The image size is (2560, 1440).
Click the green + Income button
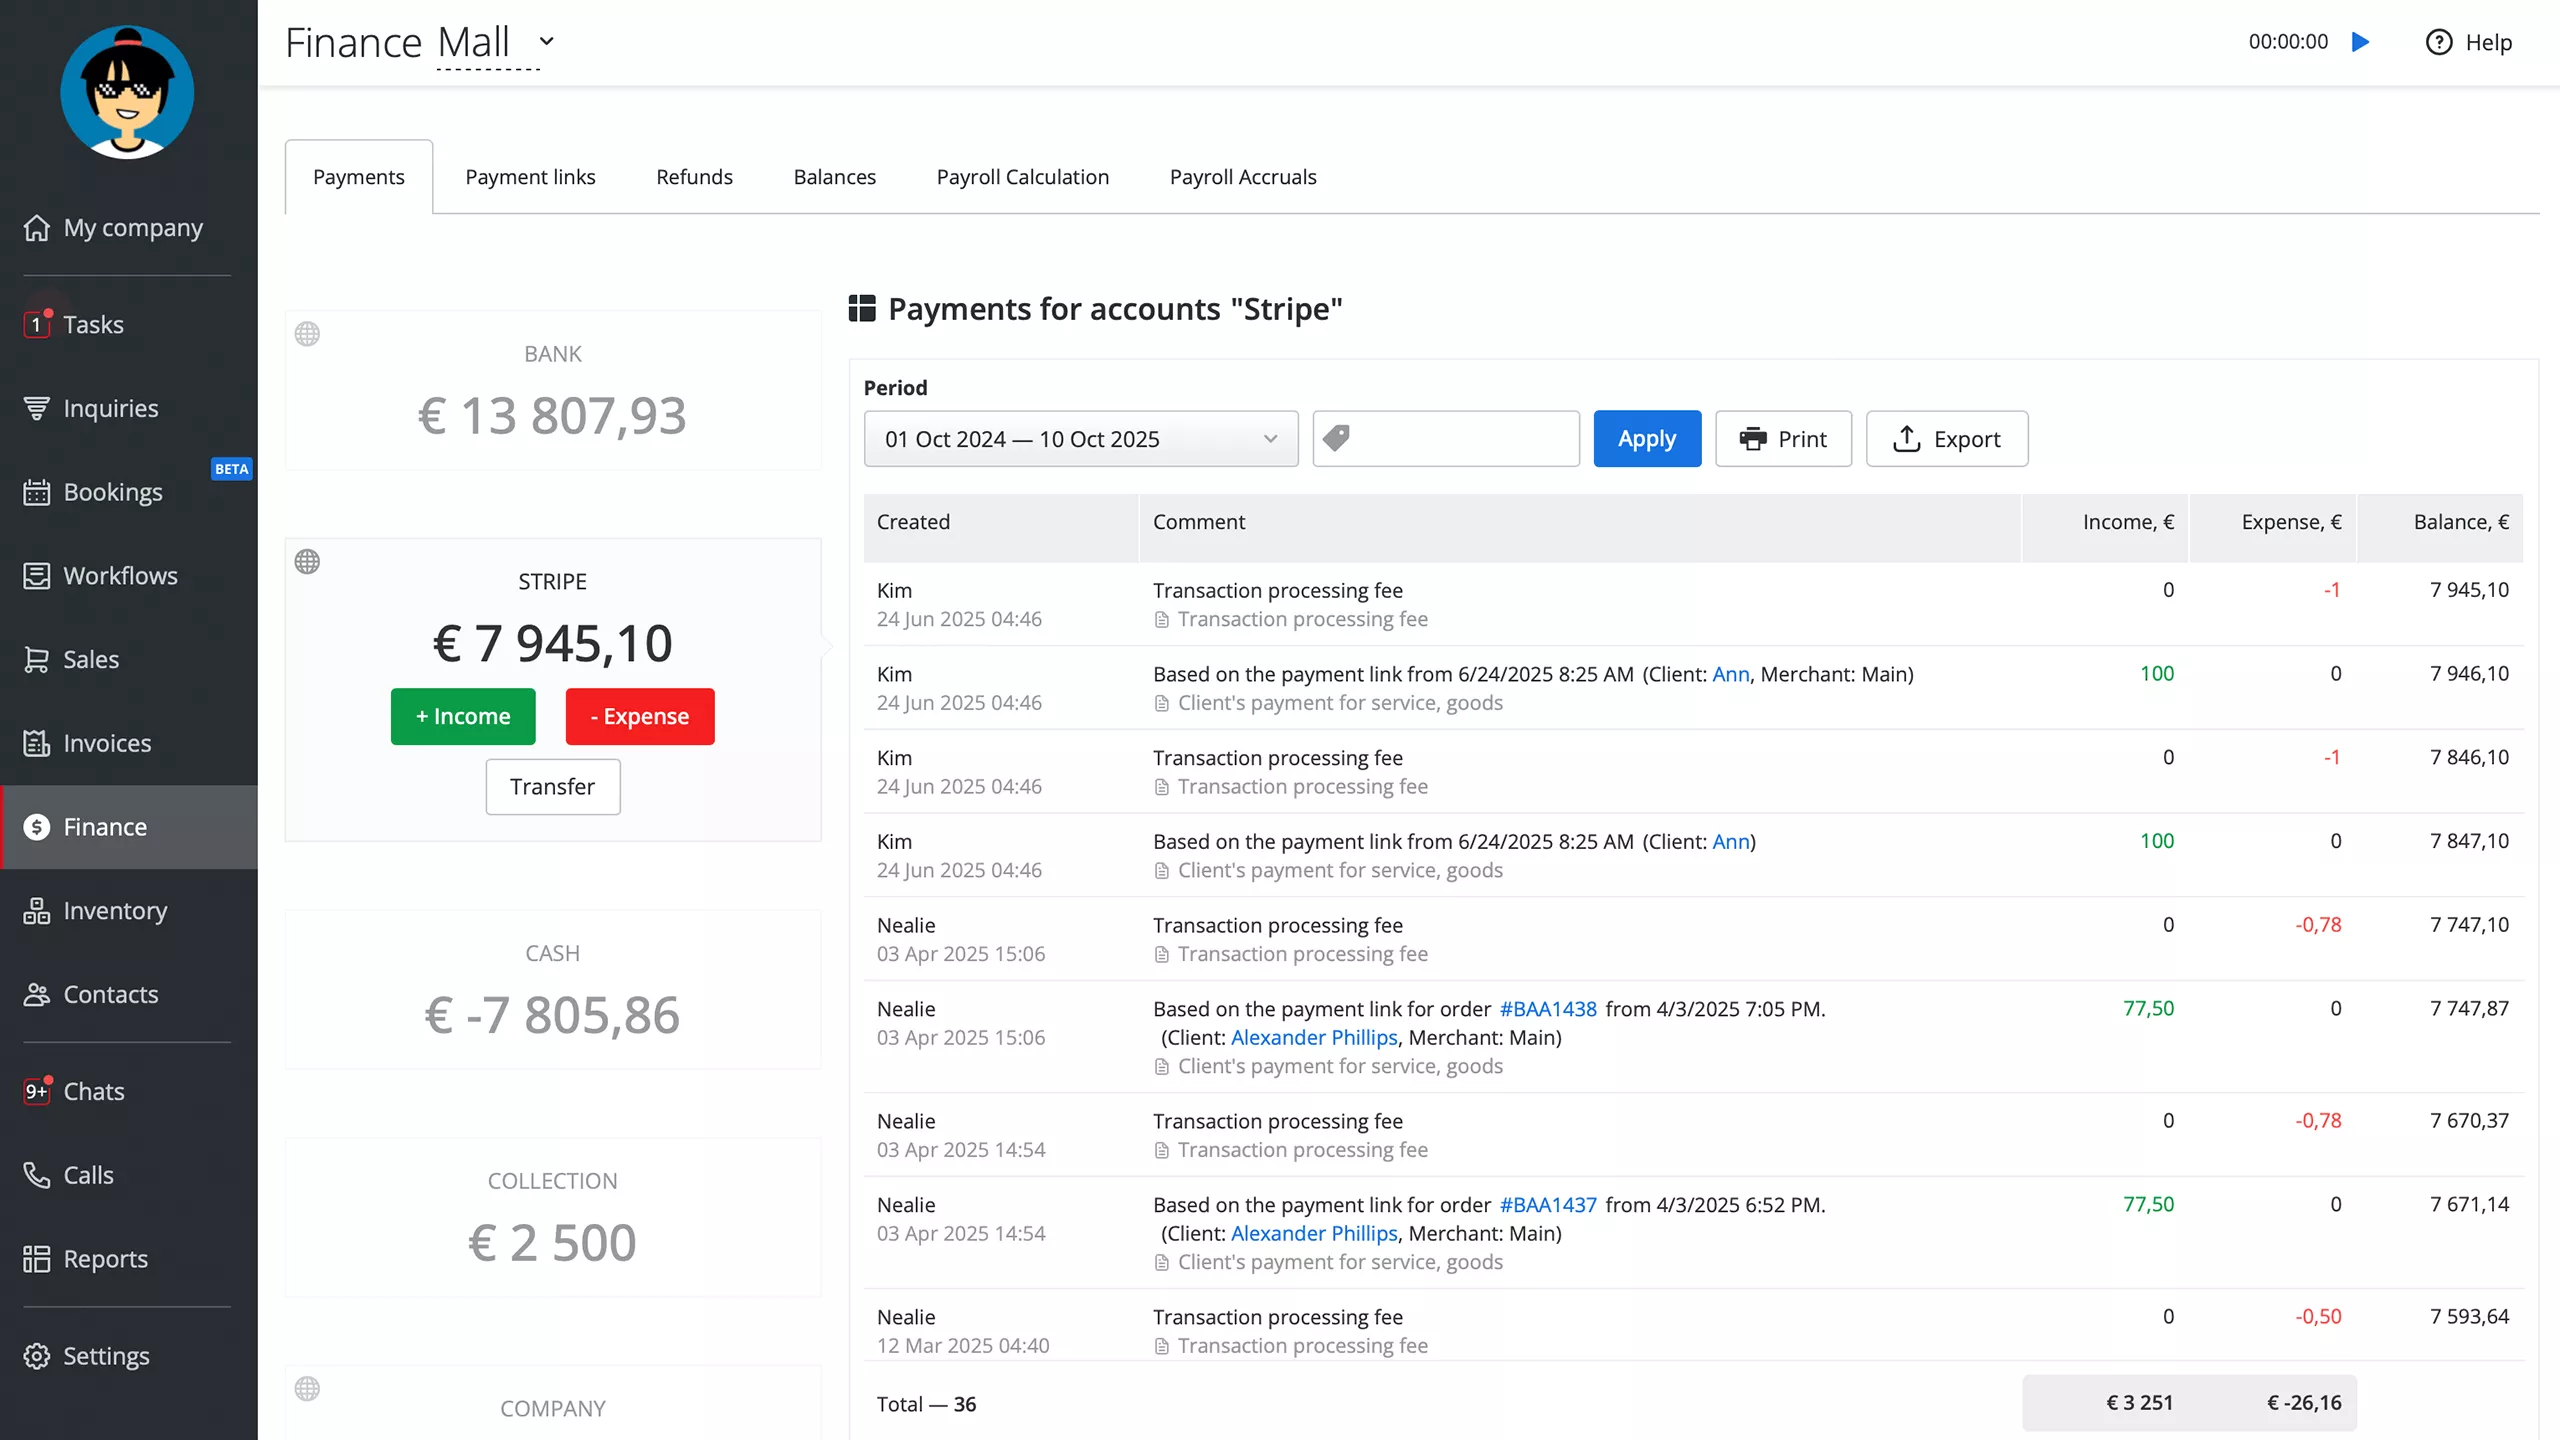[x=463, y=716]
